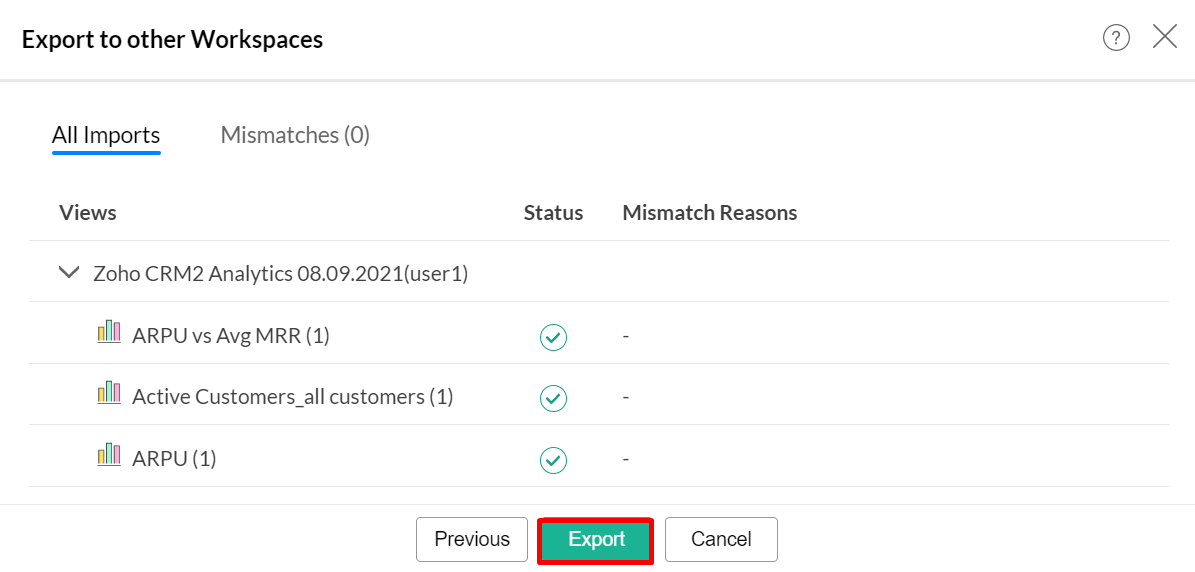Image resolution: width=1195 pixels, height=572 pixels.
Task: Select the Zoho CRM2 Analytics 08.09.2021(user1) row label
Action: tap(280, 273)
